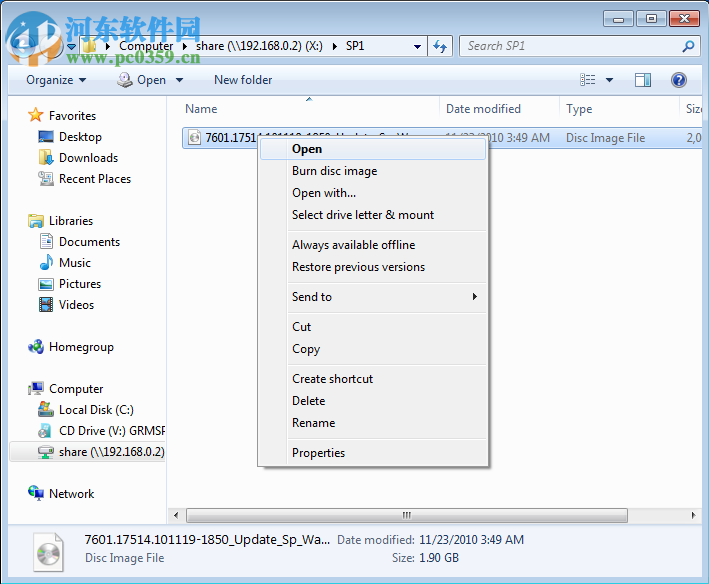Viewport: 709px width, 584px height.
Task: Click Cut in the context menu
Action: point(373,327)
